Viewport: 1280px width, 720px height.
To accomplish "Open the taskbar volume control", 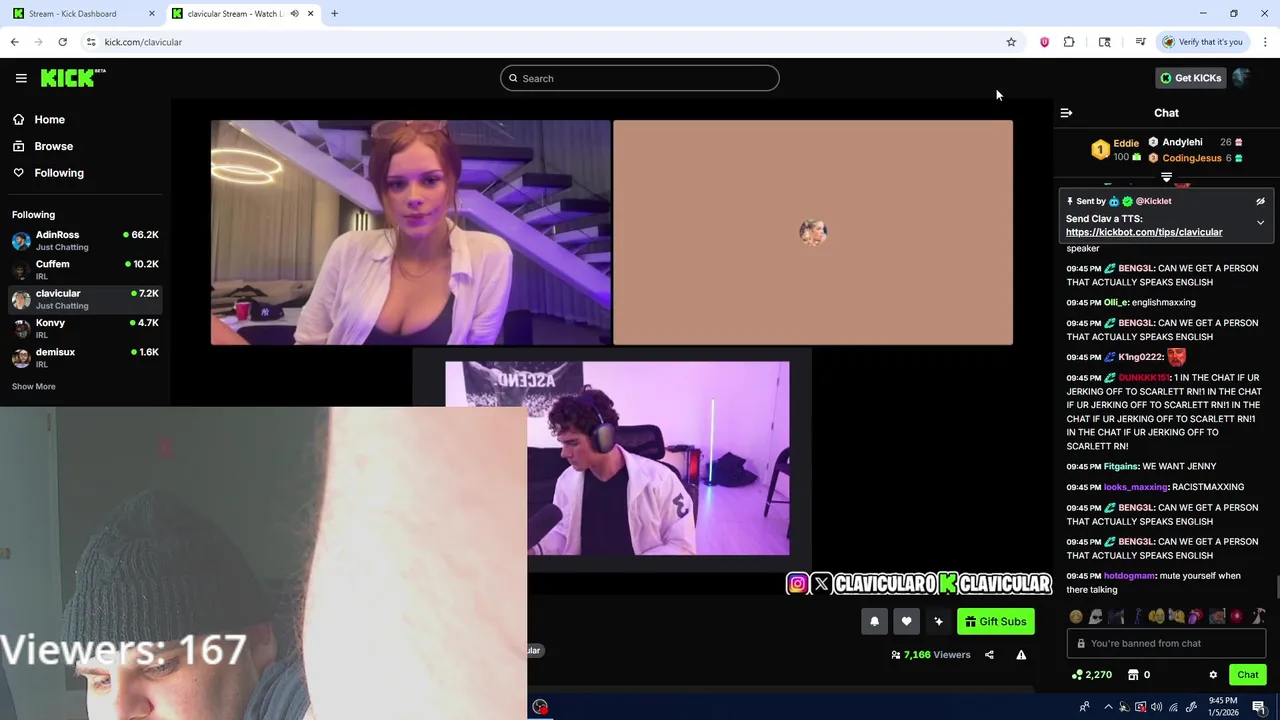I will pos(1156,707).
